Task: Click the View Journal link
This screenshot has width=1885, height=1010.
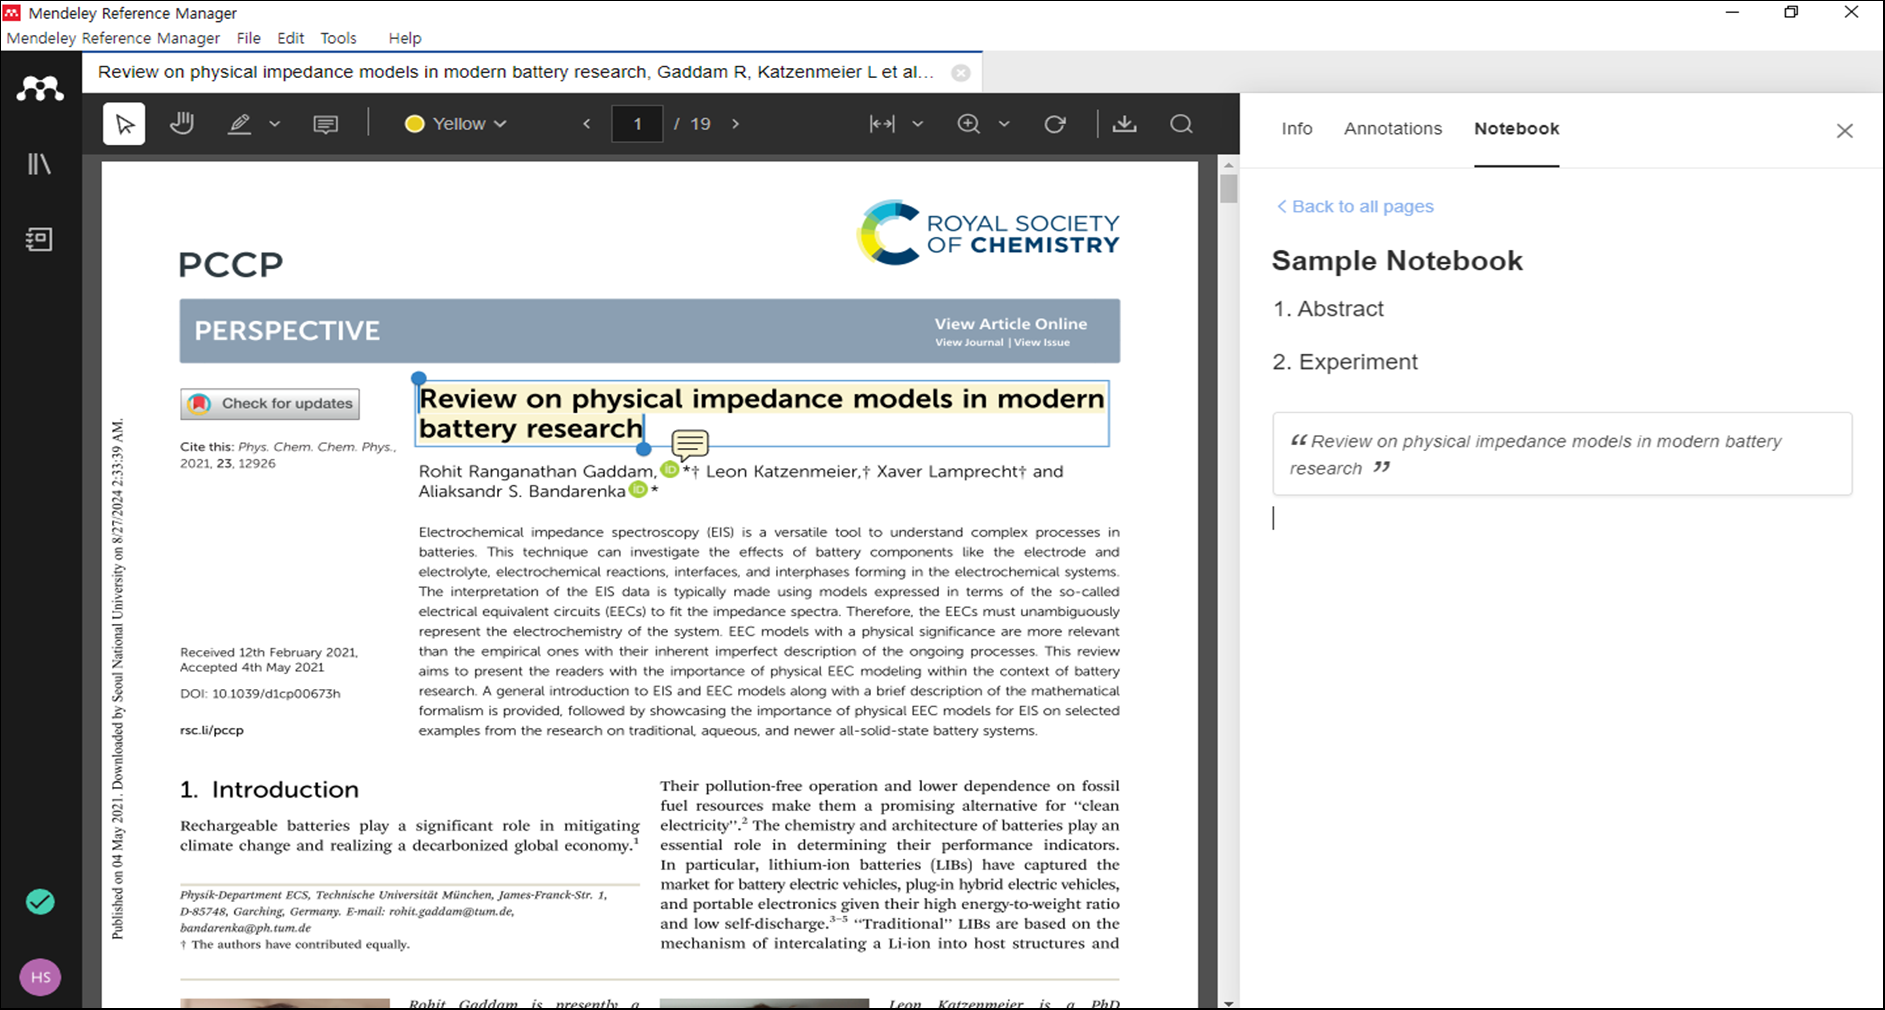Action: [969, 342]
